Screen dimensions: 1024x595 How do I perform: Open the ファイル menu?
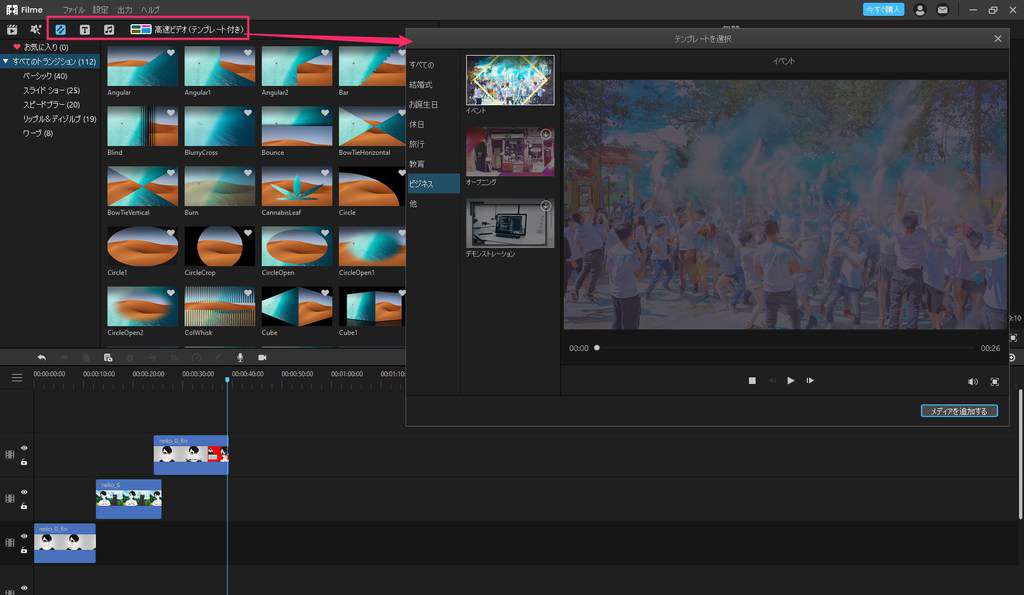pos(74,10)
